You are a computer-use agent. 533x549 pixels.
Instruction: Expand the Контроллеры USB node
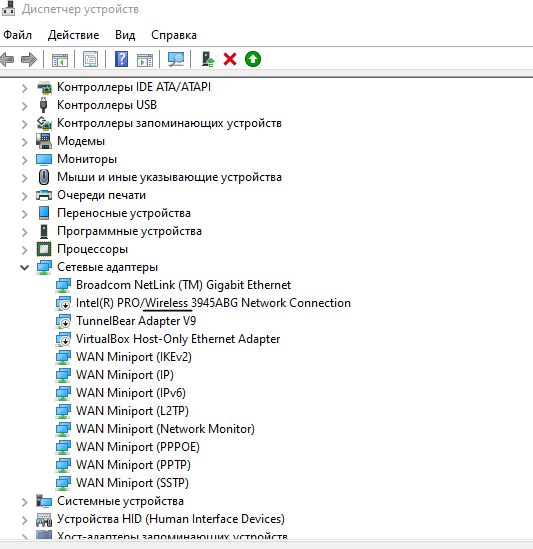pyautogui.click(x=25, y=106)
